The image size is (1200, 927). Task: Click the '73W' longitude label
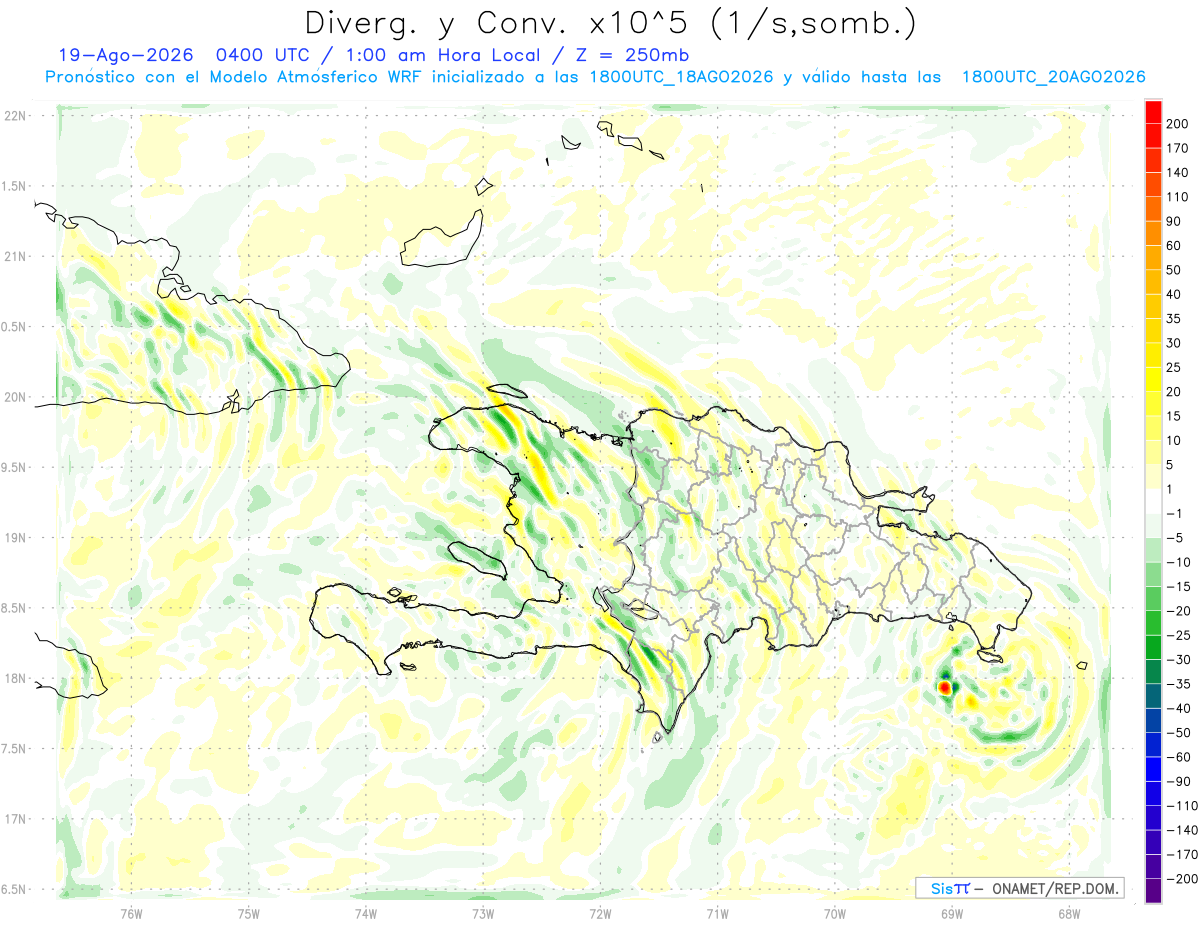click(483, 913)
